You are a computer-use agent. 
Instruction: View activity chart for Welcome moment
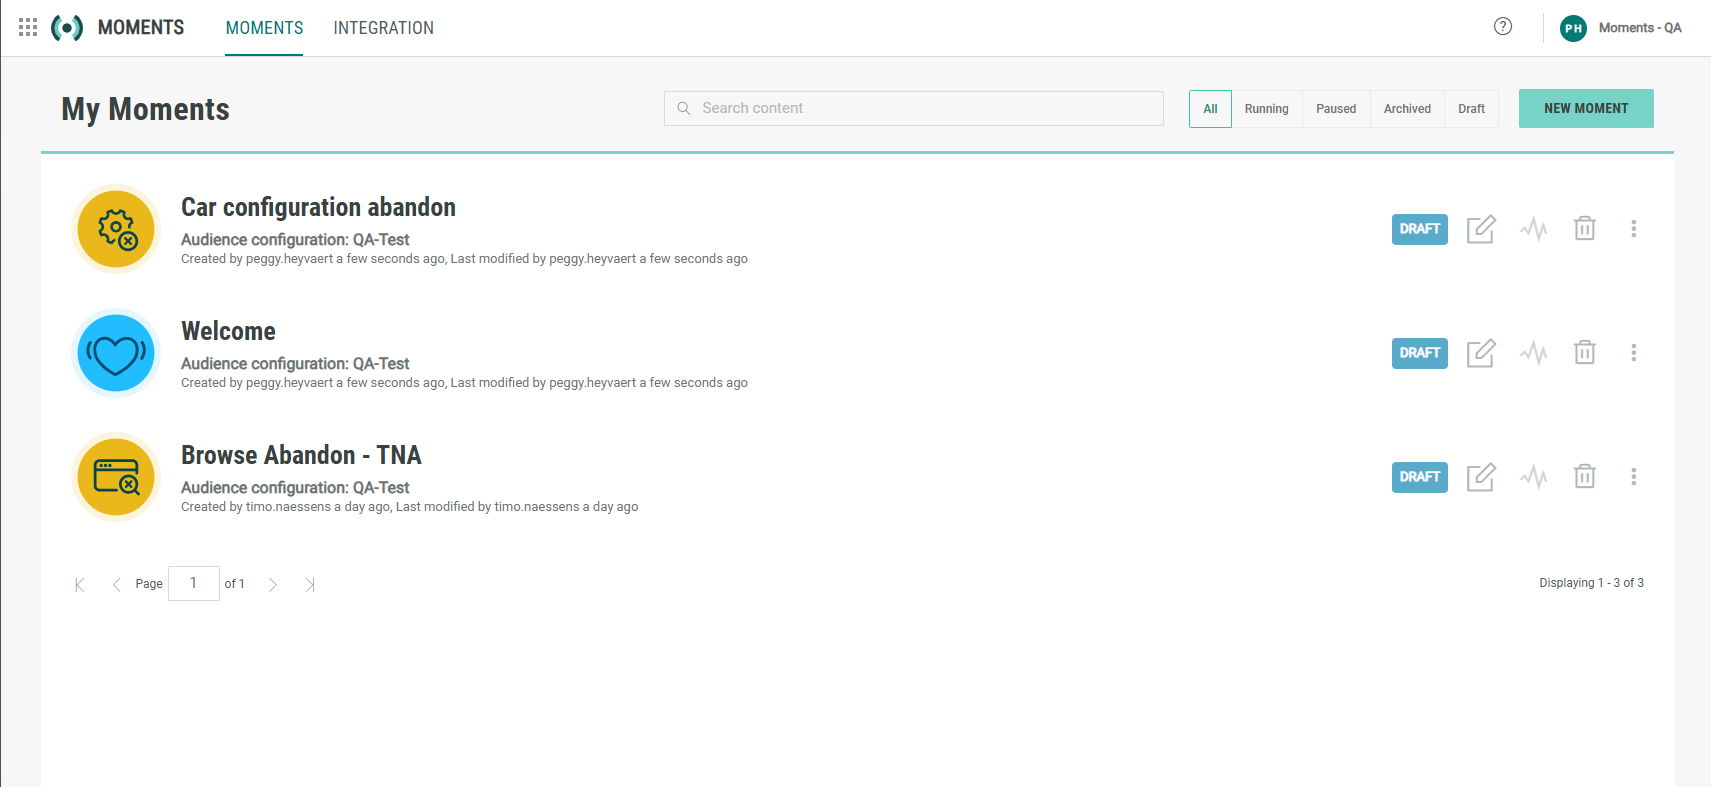[x=1533, y=353]
